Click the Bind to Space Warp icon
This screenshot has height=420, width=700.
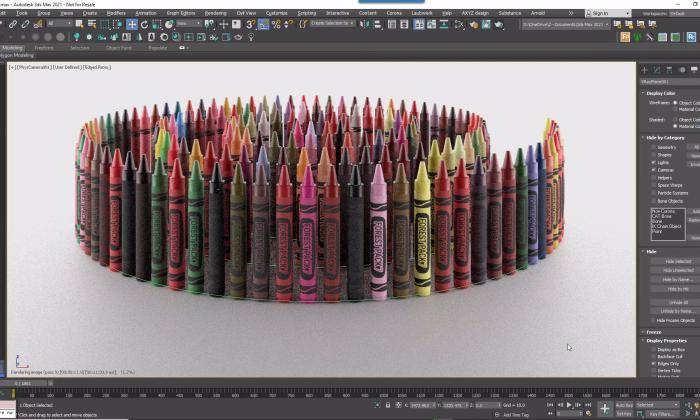coord(38,24)
